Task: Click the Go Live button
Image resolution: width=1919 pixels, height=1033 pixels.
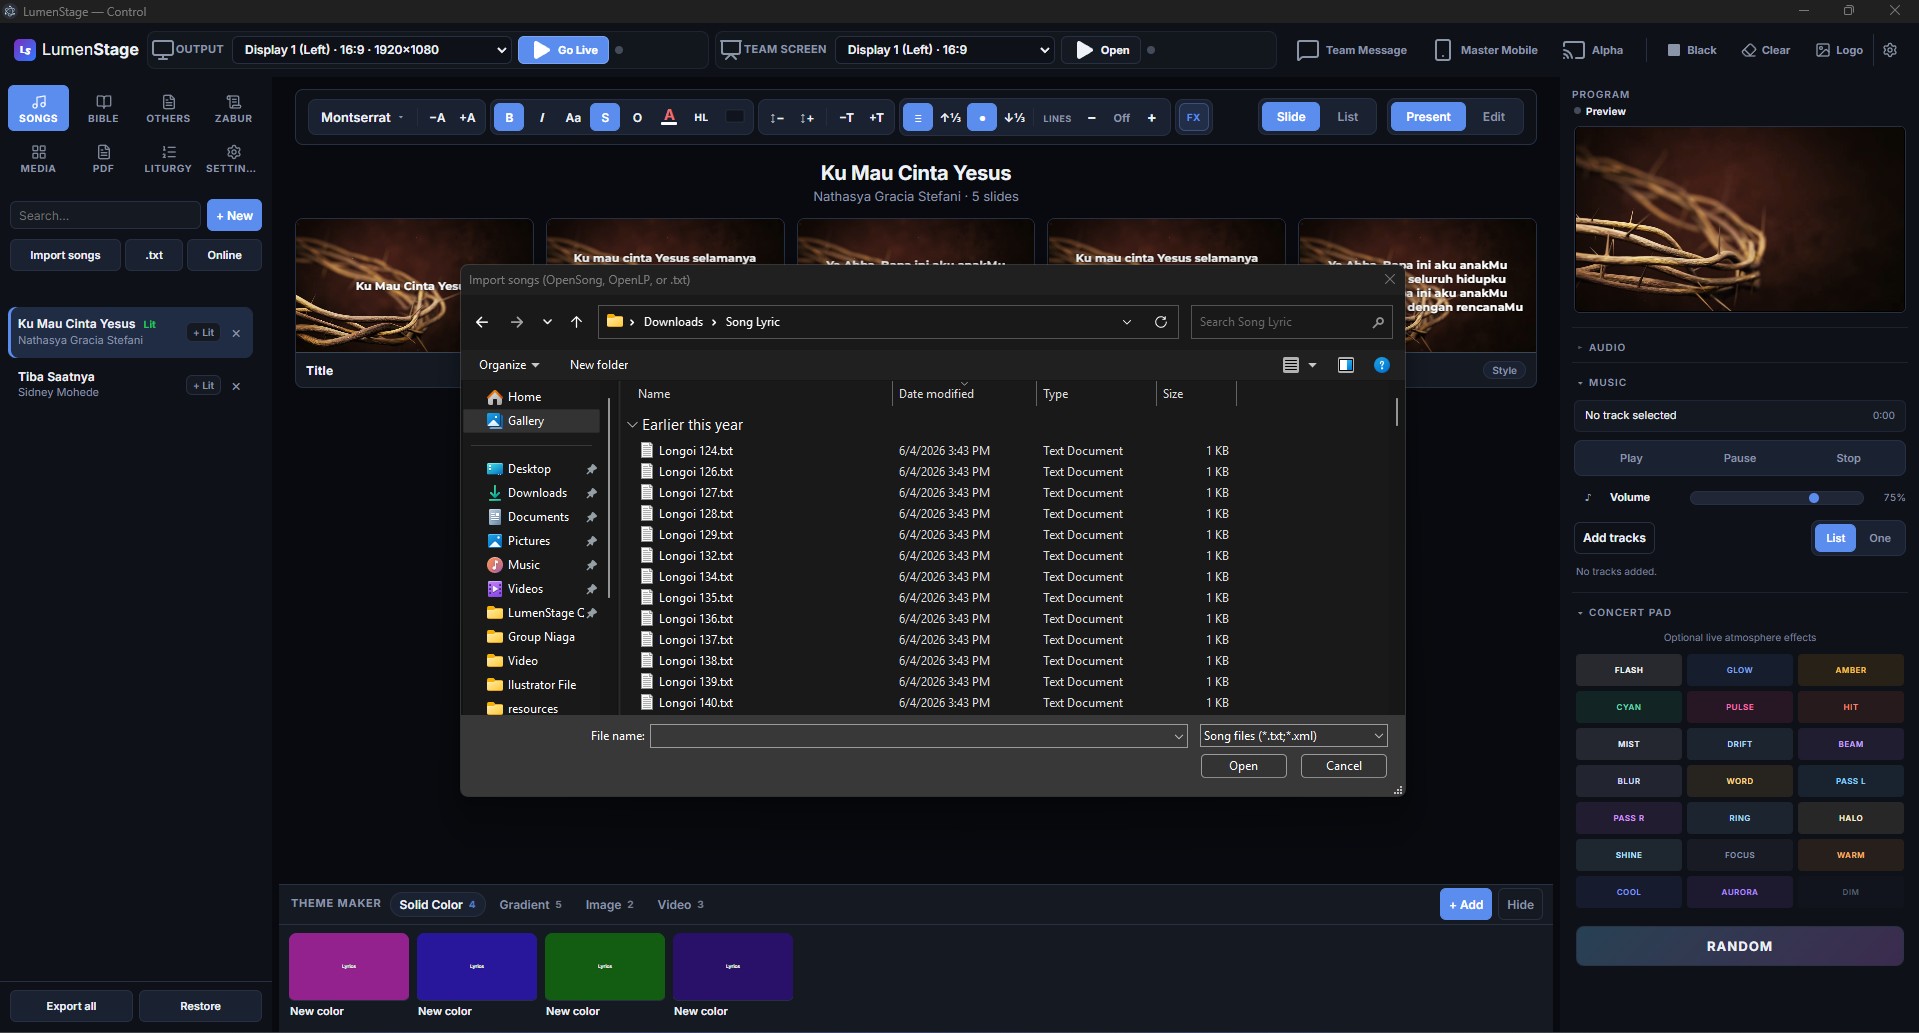Action: point(563,50)
